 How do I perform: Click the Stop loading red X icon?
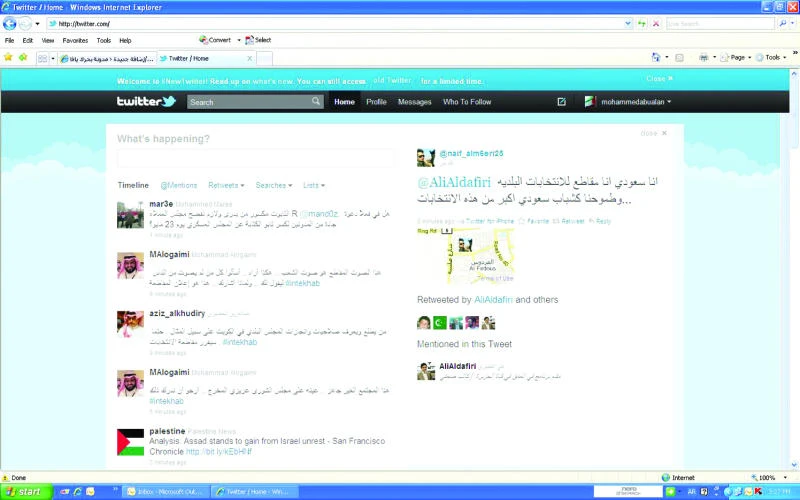[x=656, y=23]
